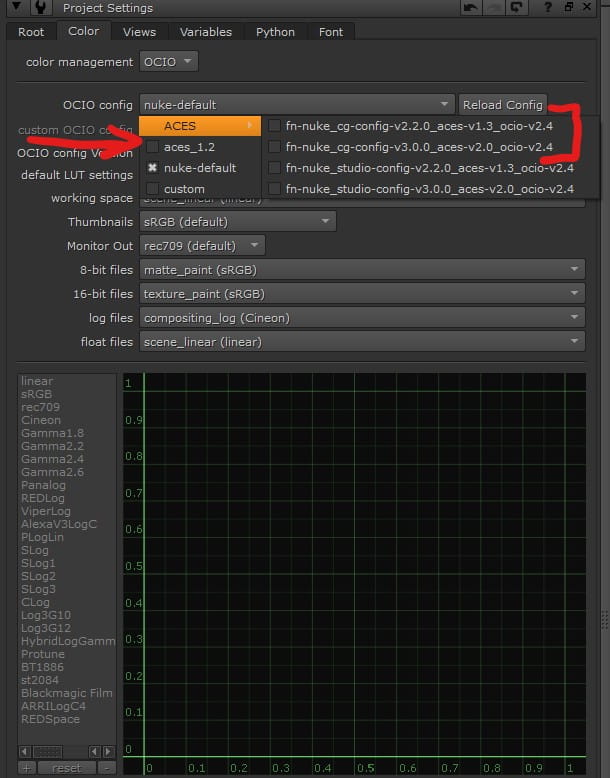Choose fn-nuke_cg-config-v3.0.0_aces-v2.0_ocio-v2.4
The width and height of the screenshot is (610, 778).
click(430, 147)
